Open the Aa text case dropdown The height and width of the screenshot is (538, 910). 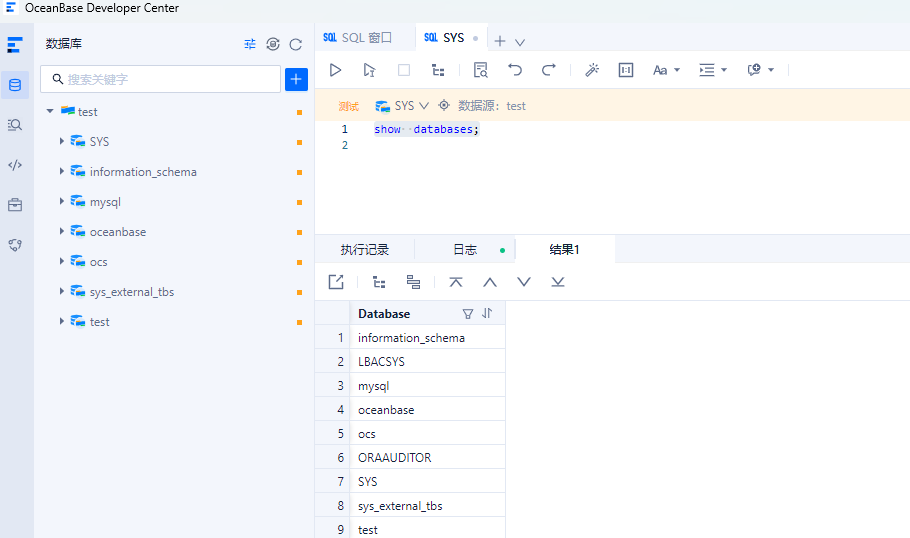[x=666, y=70]
